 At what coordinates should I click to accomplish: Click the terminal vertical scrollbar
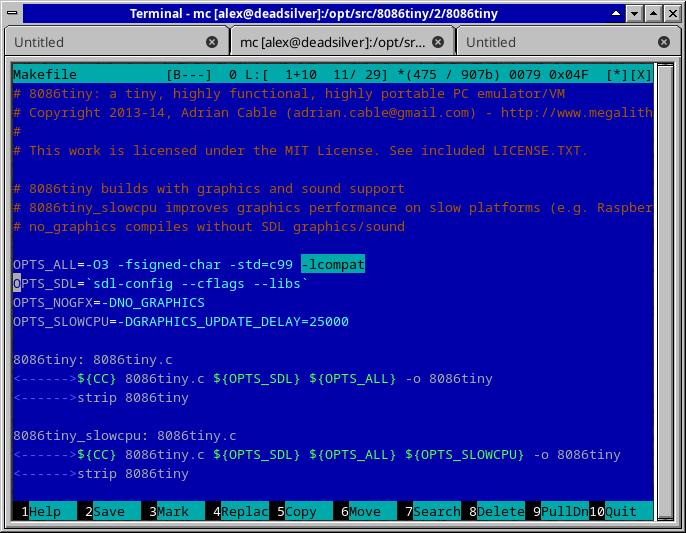coord(665,292)
